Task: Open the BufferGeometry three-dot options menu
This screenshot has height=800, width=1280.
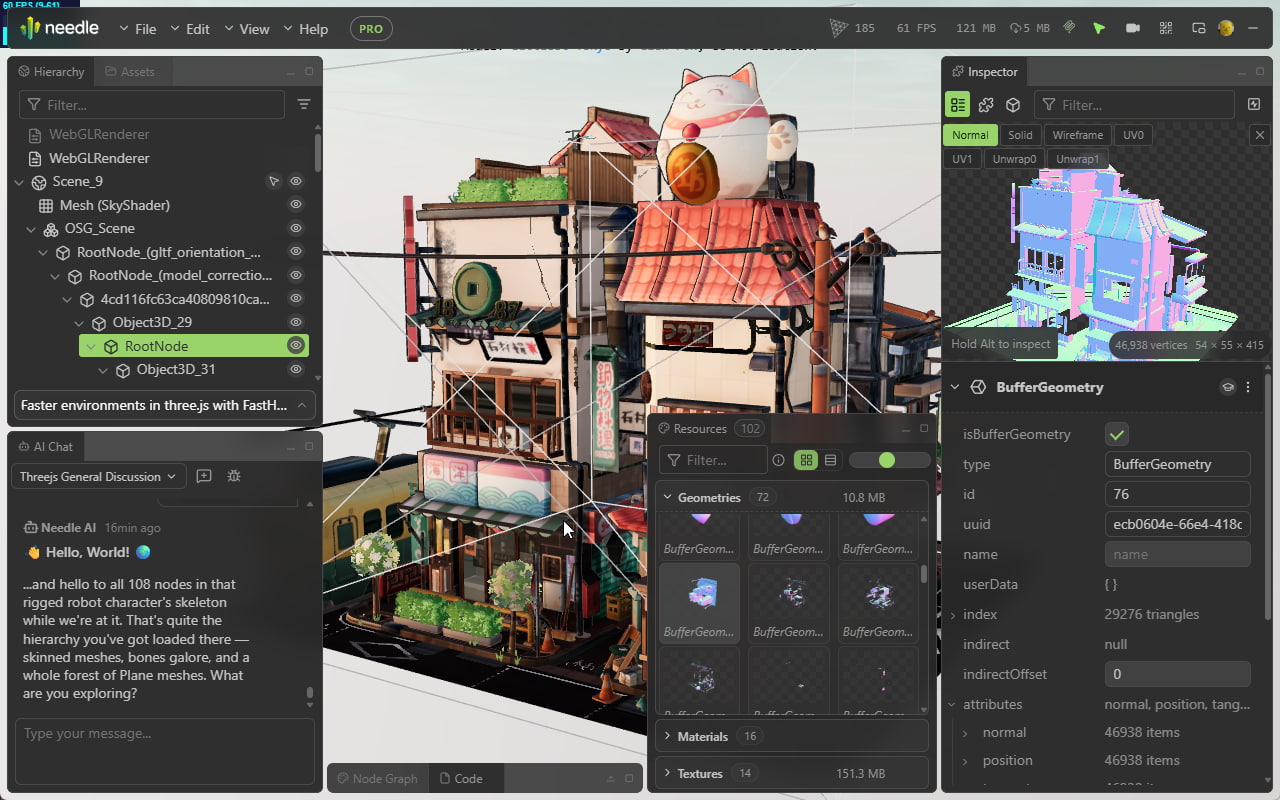Action: (1248, 387)
